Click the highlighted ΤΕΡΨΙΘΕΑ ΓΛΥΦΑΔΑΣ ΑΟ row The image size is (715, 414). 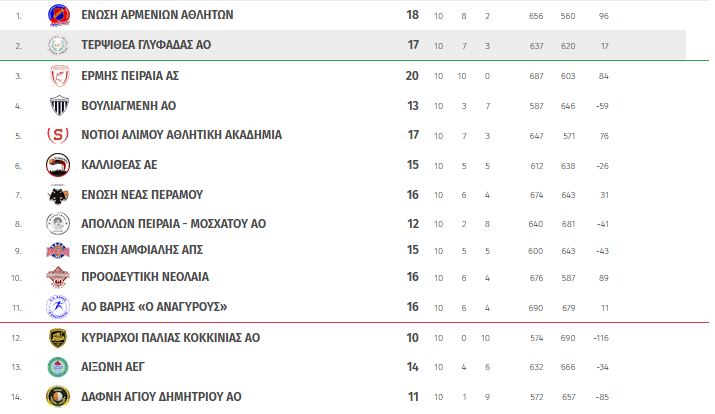(343, 45)
